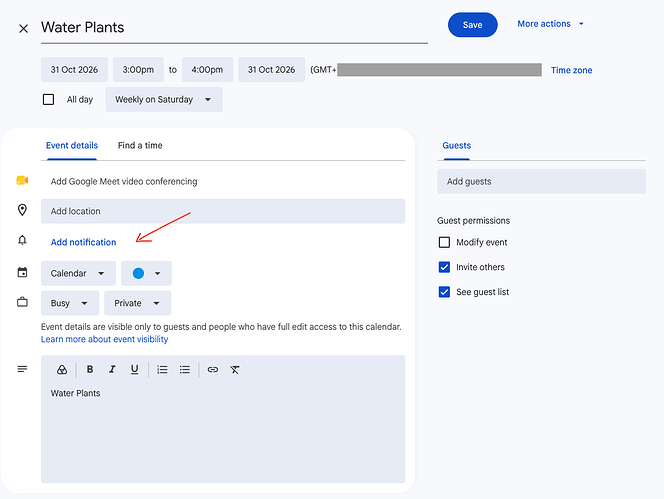Insert a bulleted list
664x499 pixels.
click(x=185, y=370)
